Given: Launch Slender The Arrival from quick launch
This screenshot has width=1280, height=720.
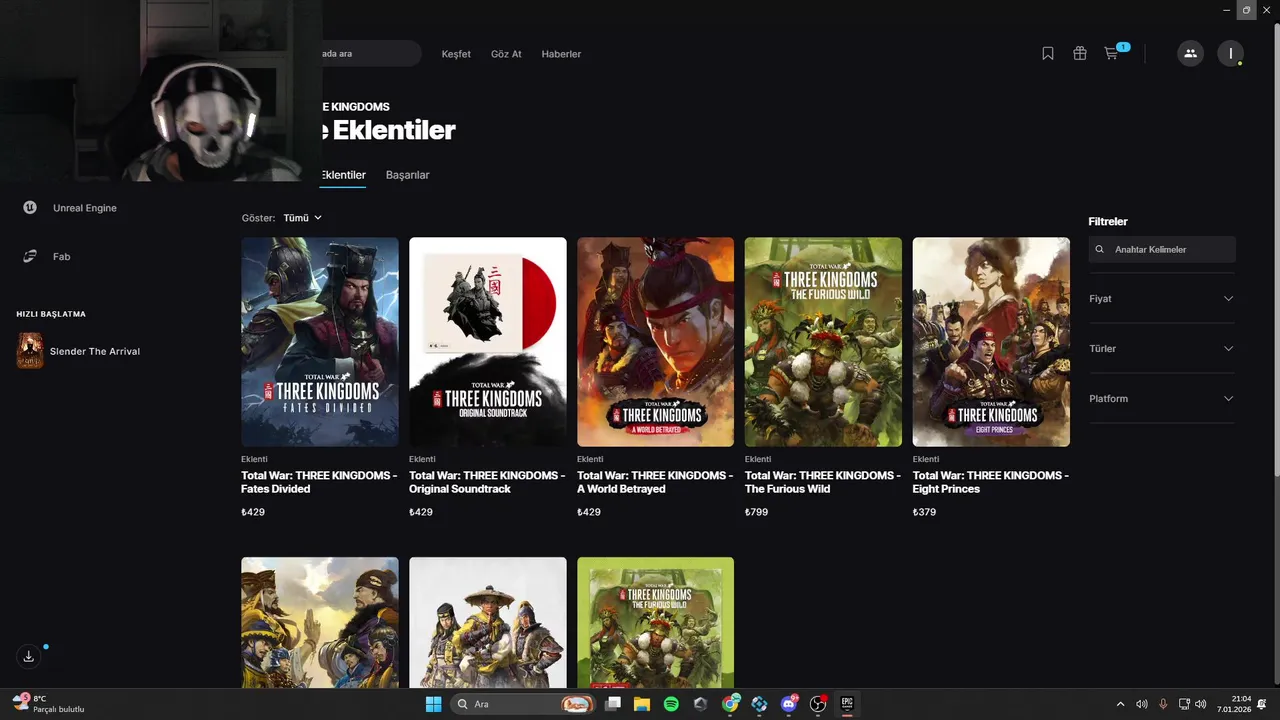Looking at the screenshot, I should click(x=79, y=351).
